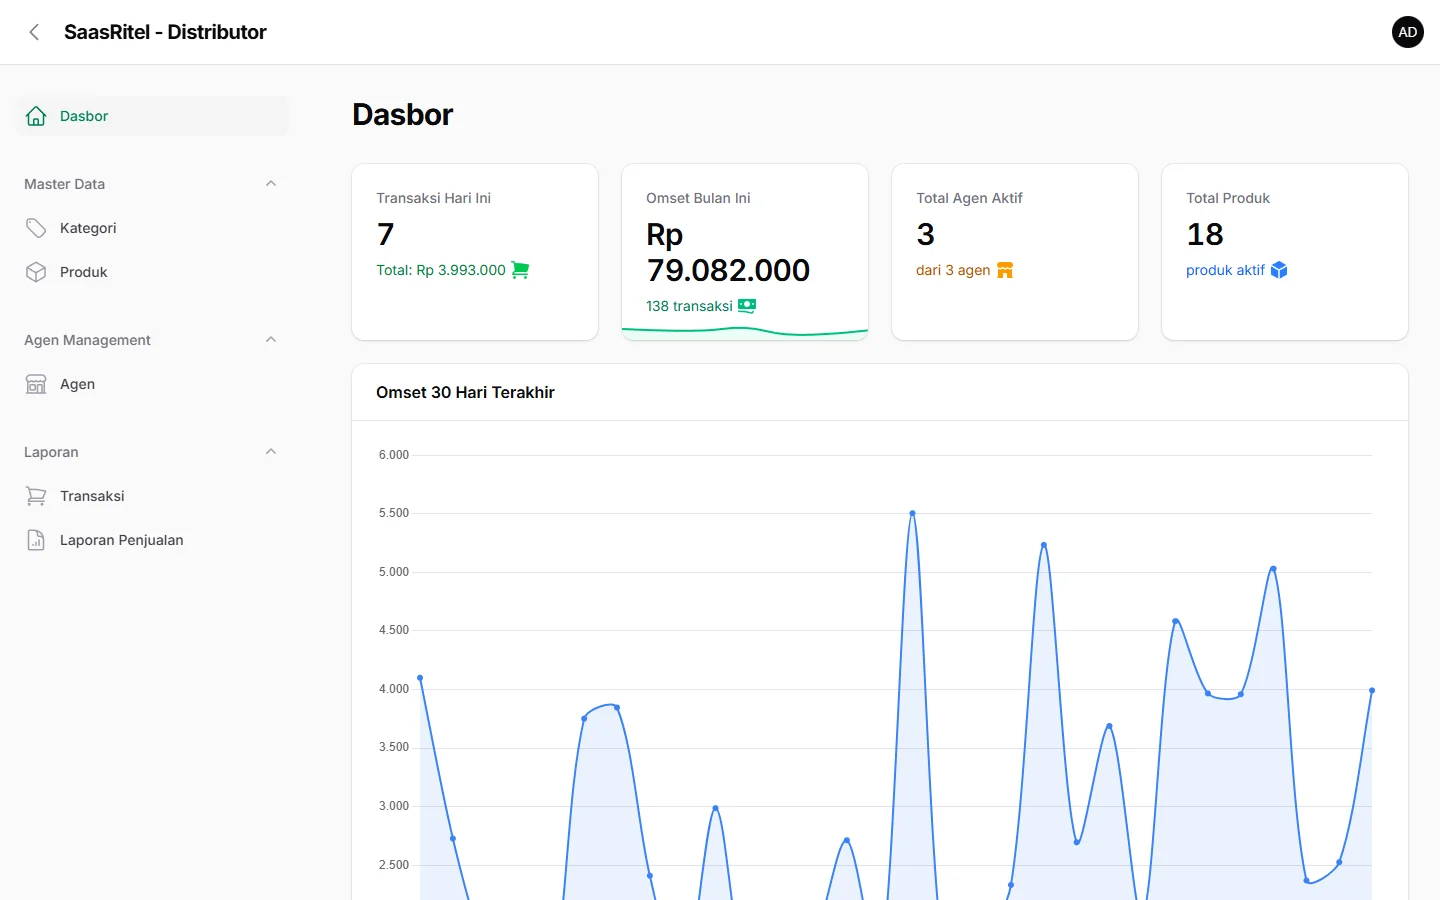Click the SaasRitel - Distributor title

coord(165,32)
